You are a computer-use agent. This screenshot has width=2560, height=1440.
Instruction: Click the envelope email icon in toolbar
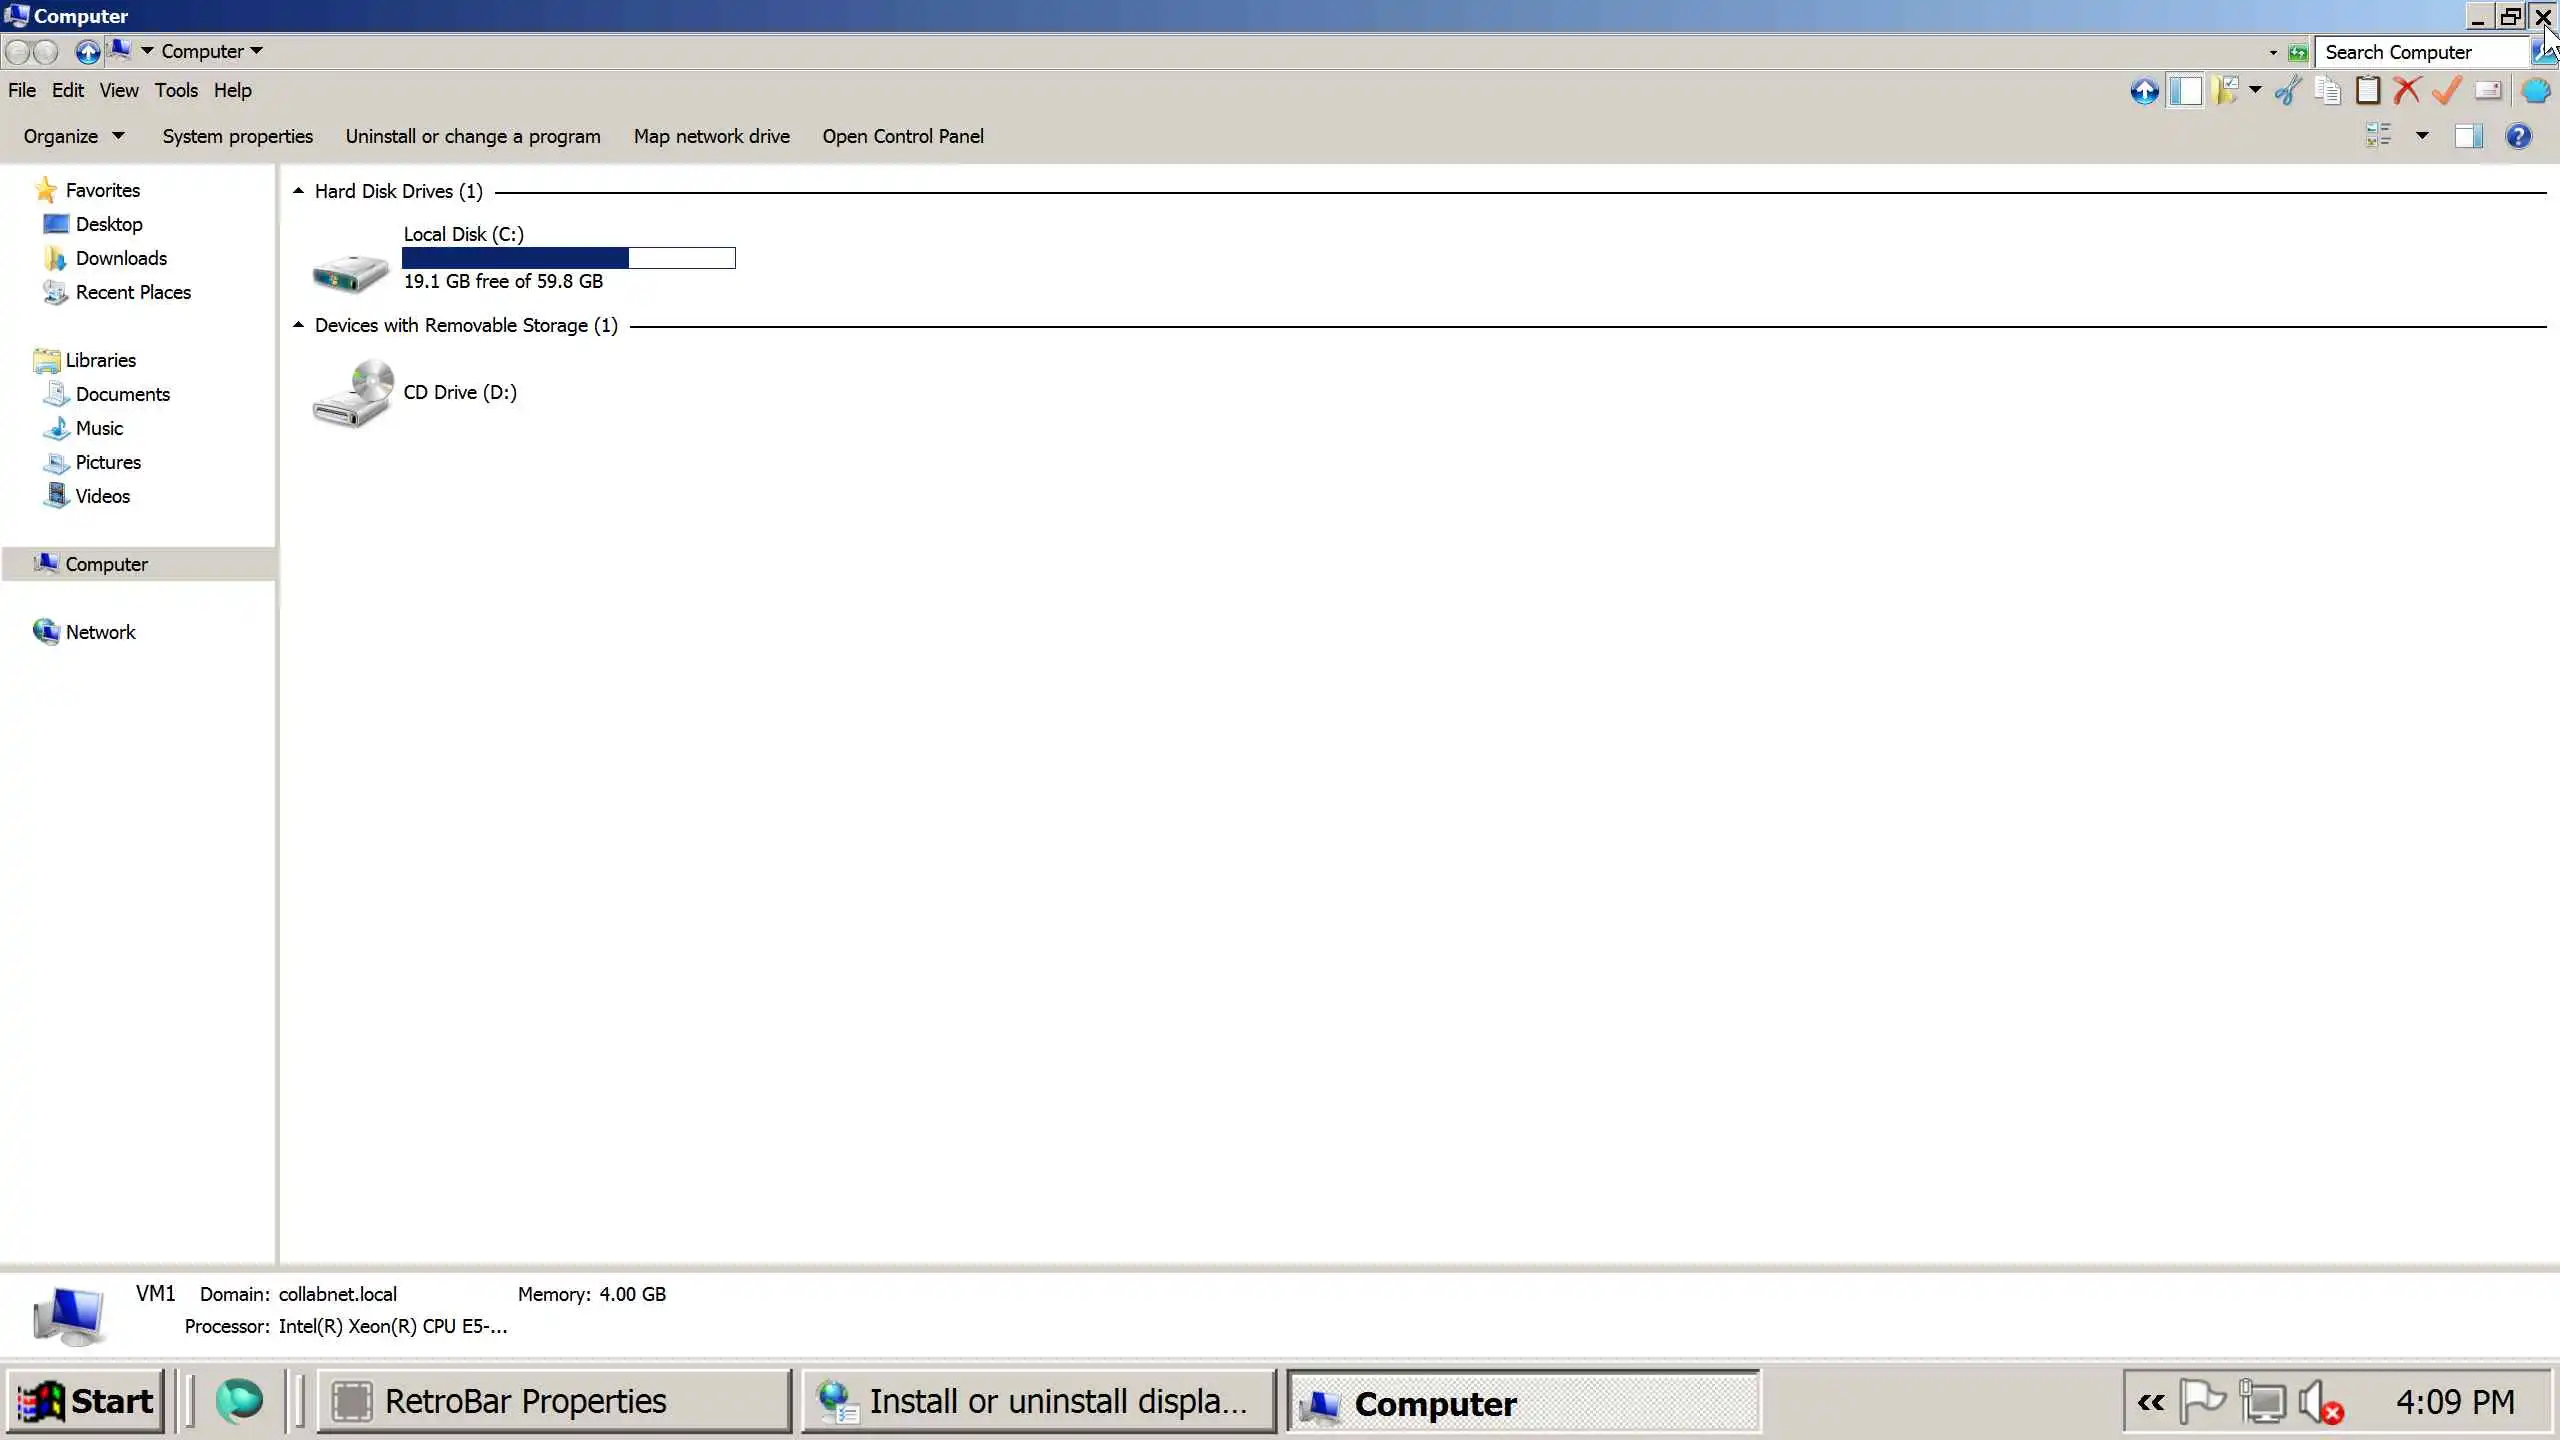point(2488,91)
